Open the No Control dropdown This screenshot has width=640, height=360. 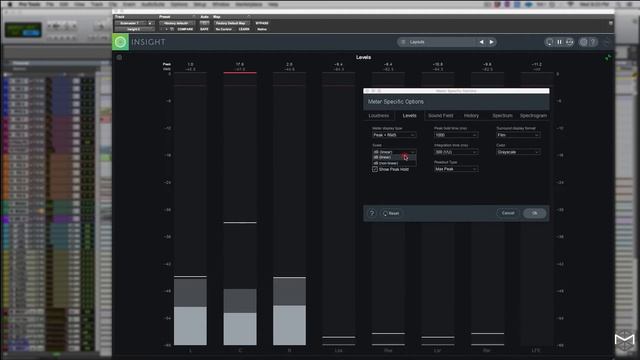coord(224,29)
